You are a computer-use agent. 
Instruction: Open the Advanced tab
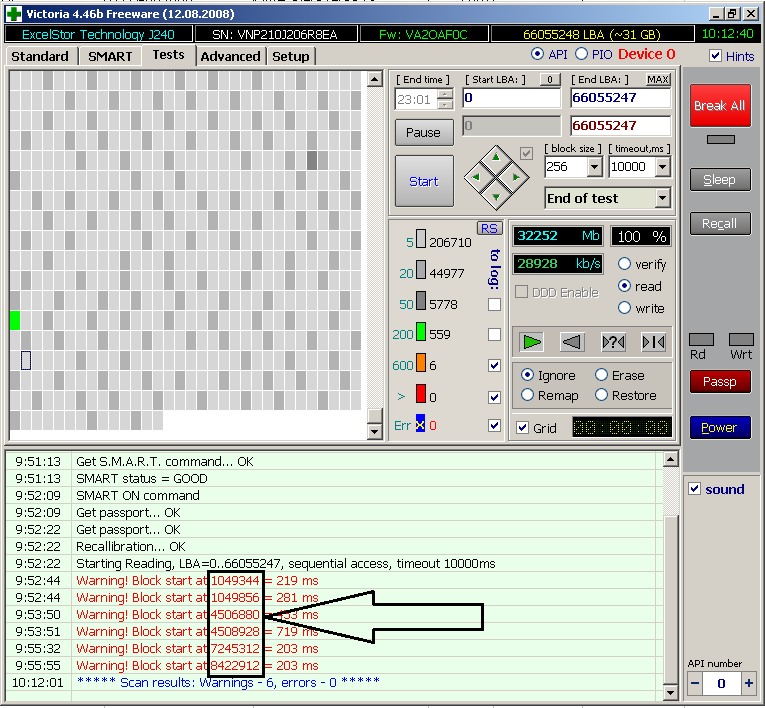[230, 56]
